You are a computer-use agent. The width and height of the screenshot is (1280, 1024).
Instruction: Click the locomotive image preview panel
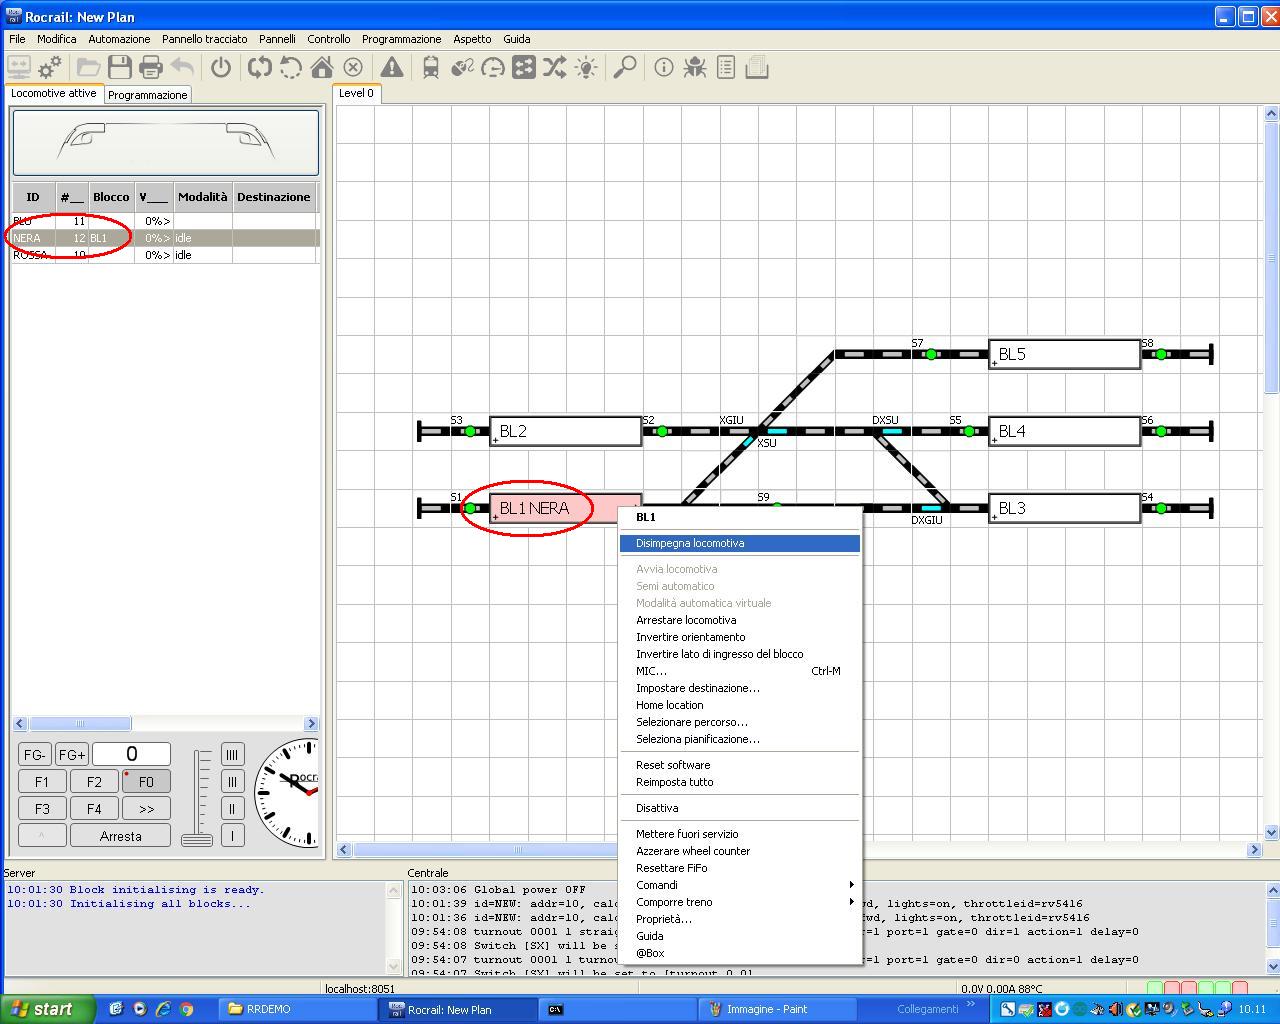[166, 143]
